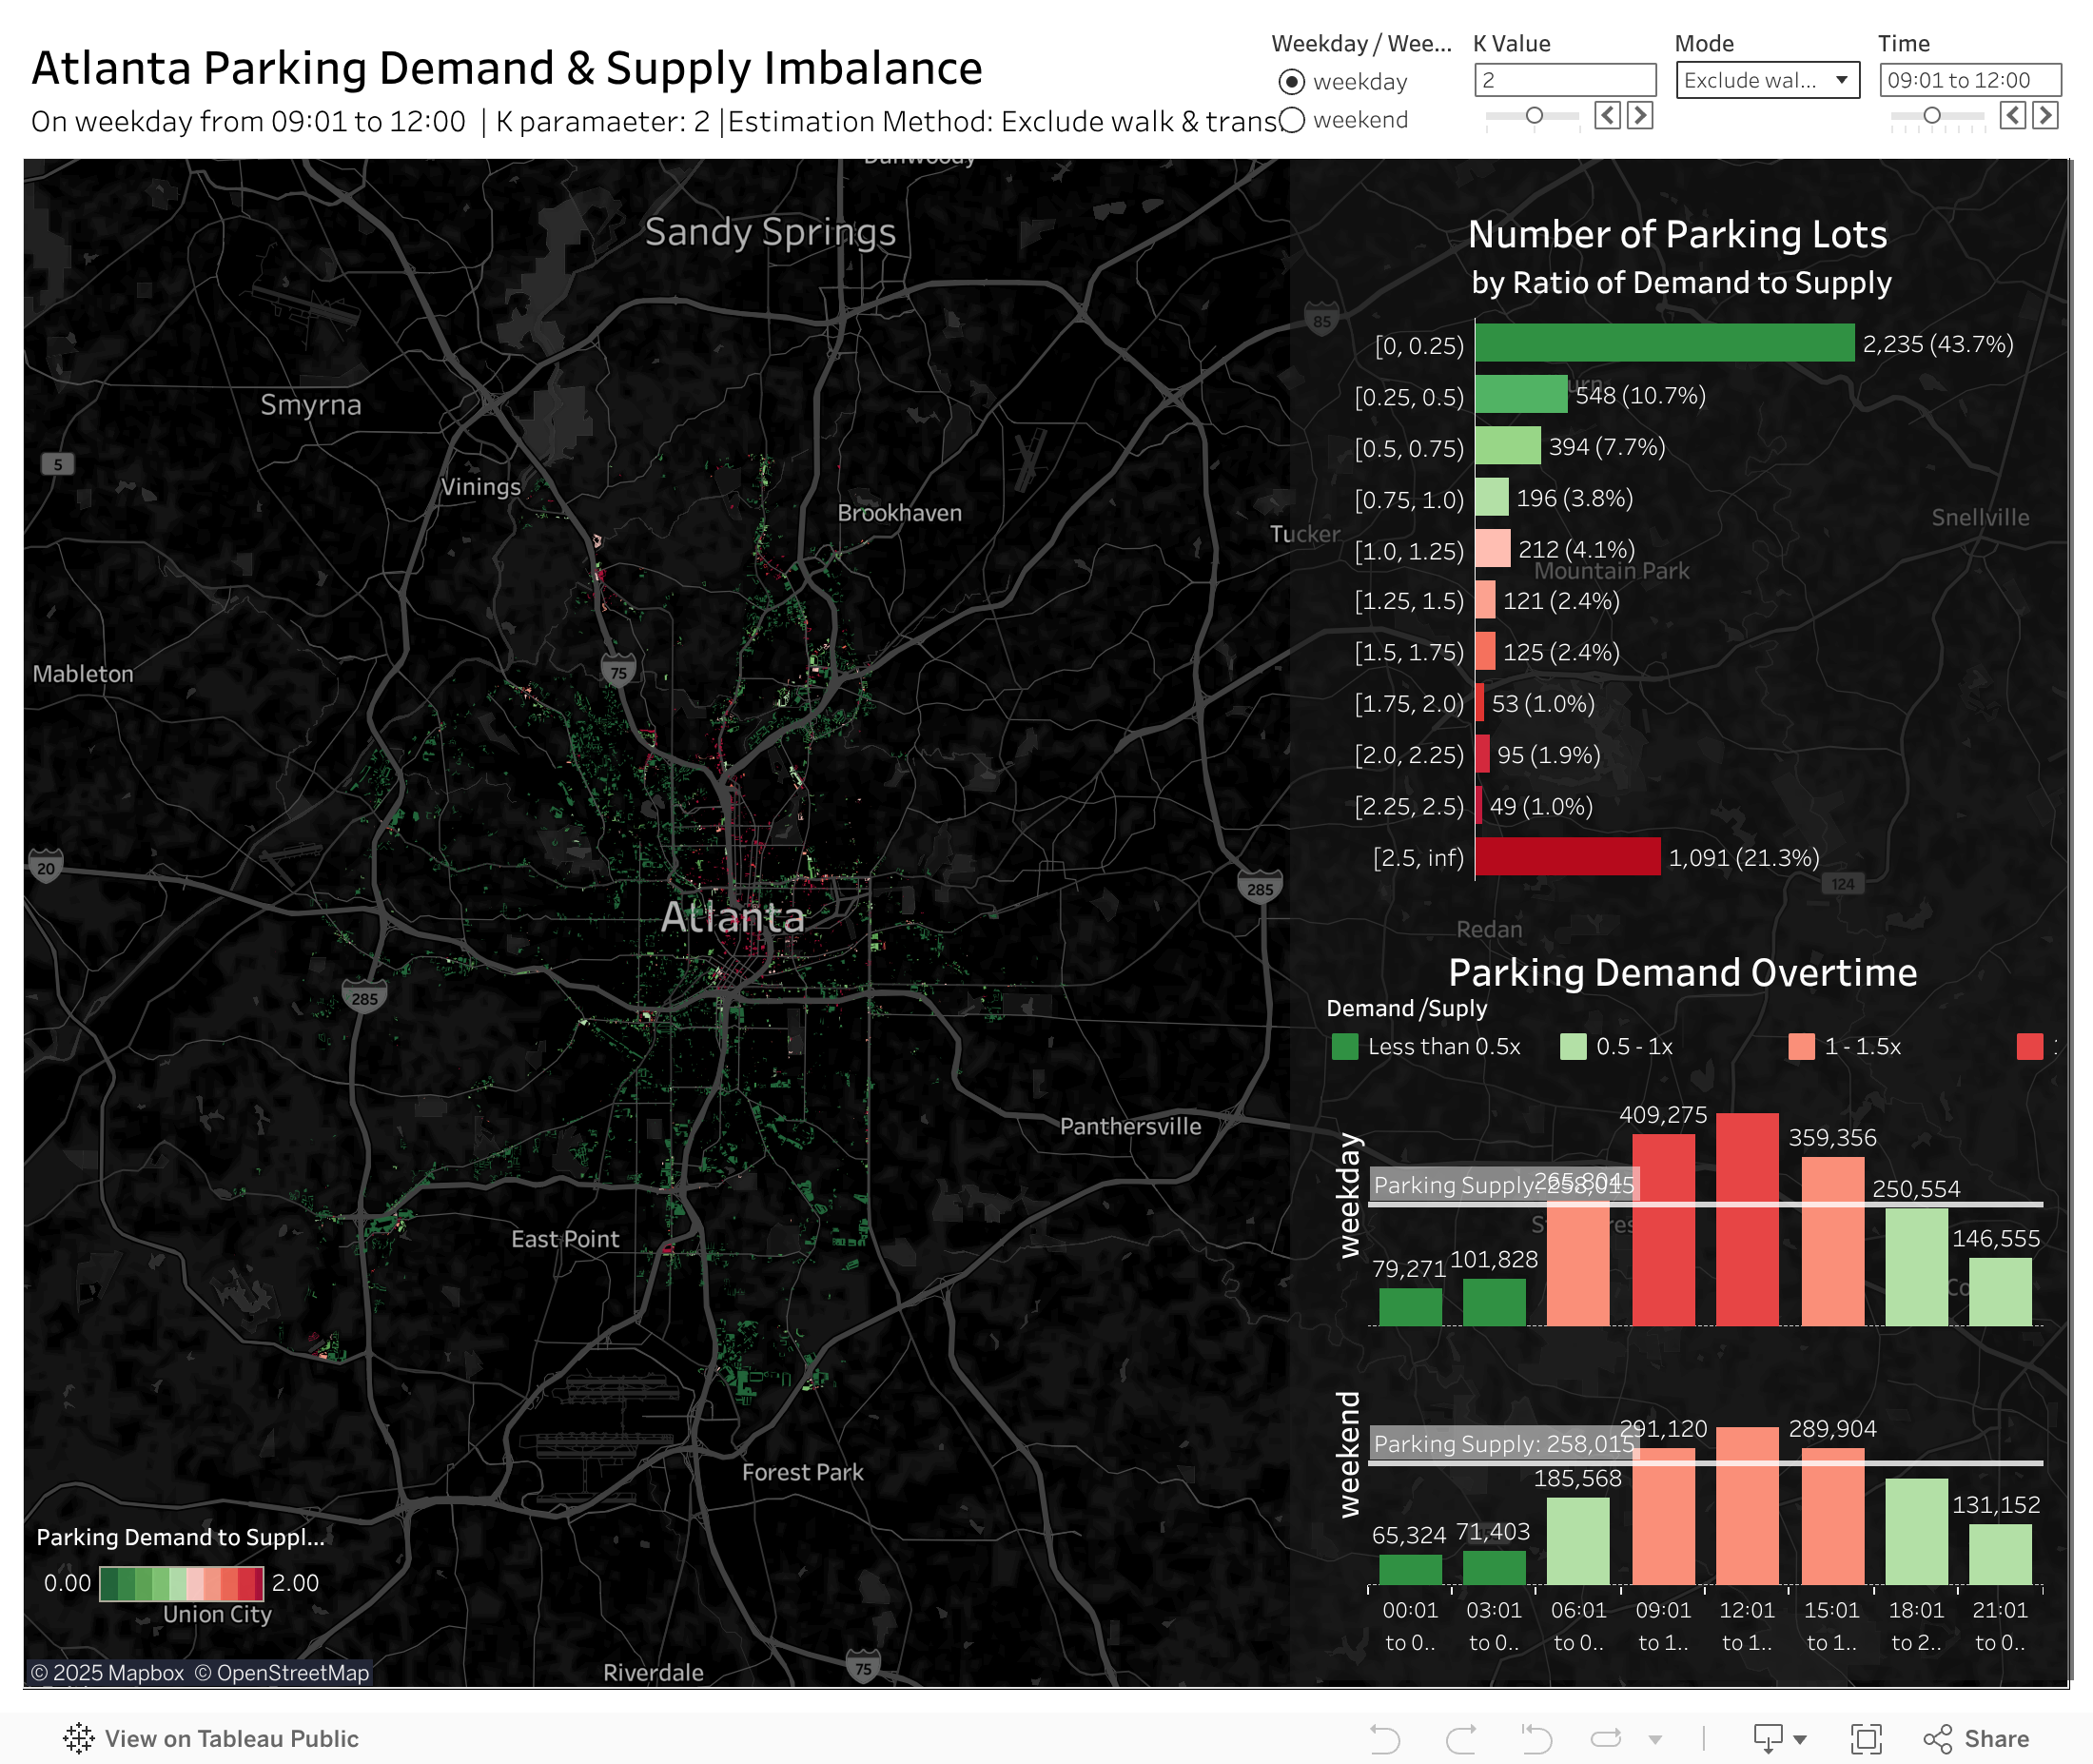Open the Mode dropdown
This screenshot has width=2093, height=1764.
tap(1767, 81)
